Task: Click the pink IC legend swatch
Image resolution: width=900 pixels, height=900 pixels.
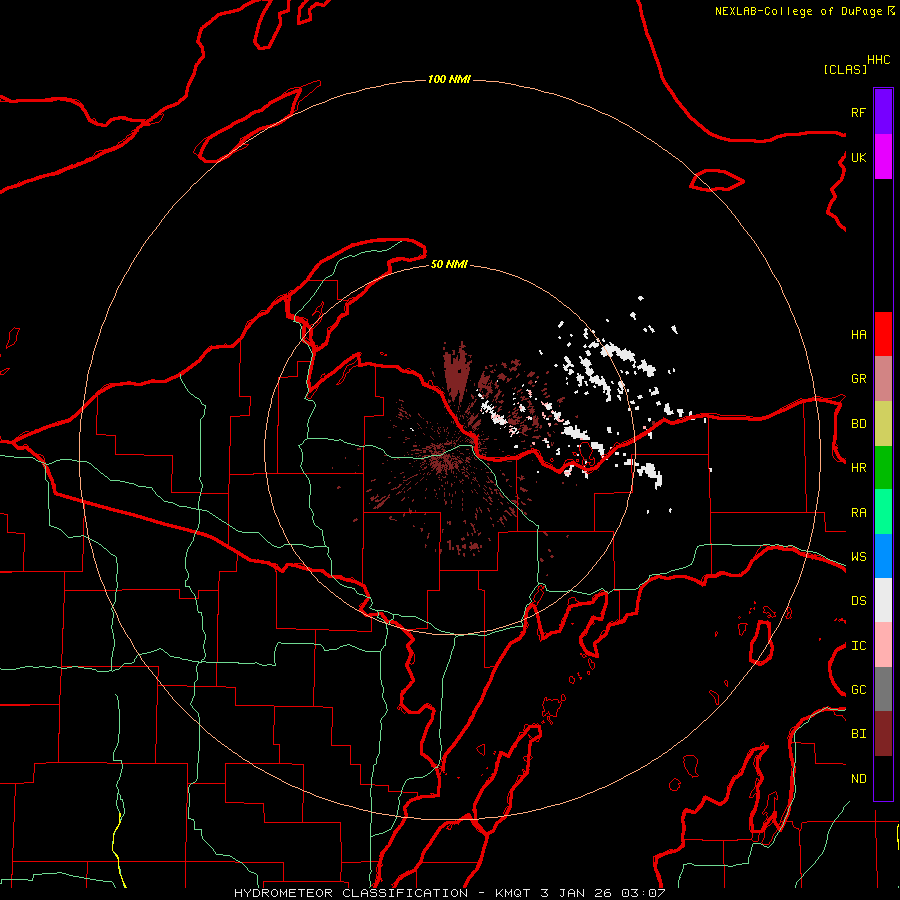Action: pyautogui.click(x=883, y=645)
